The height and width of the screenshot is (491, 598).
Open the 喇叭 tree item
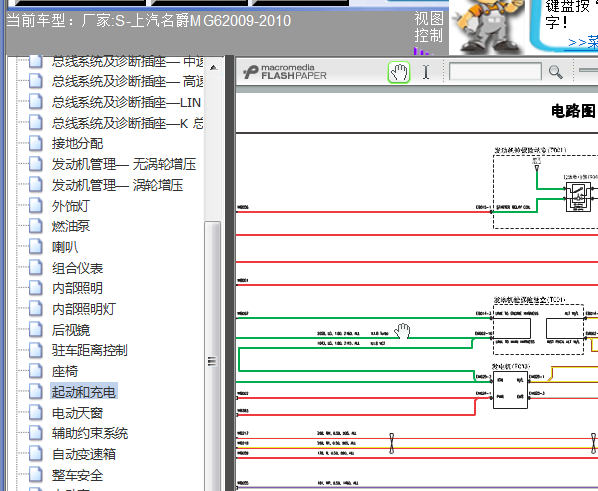pos(65,247)
